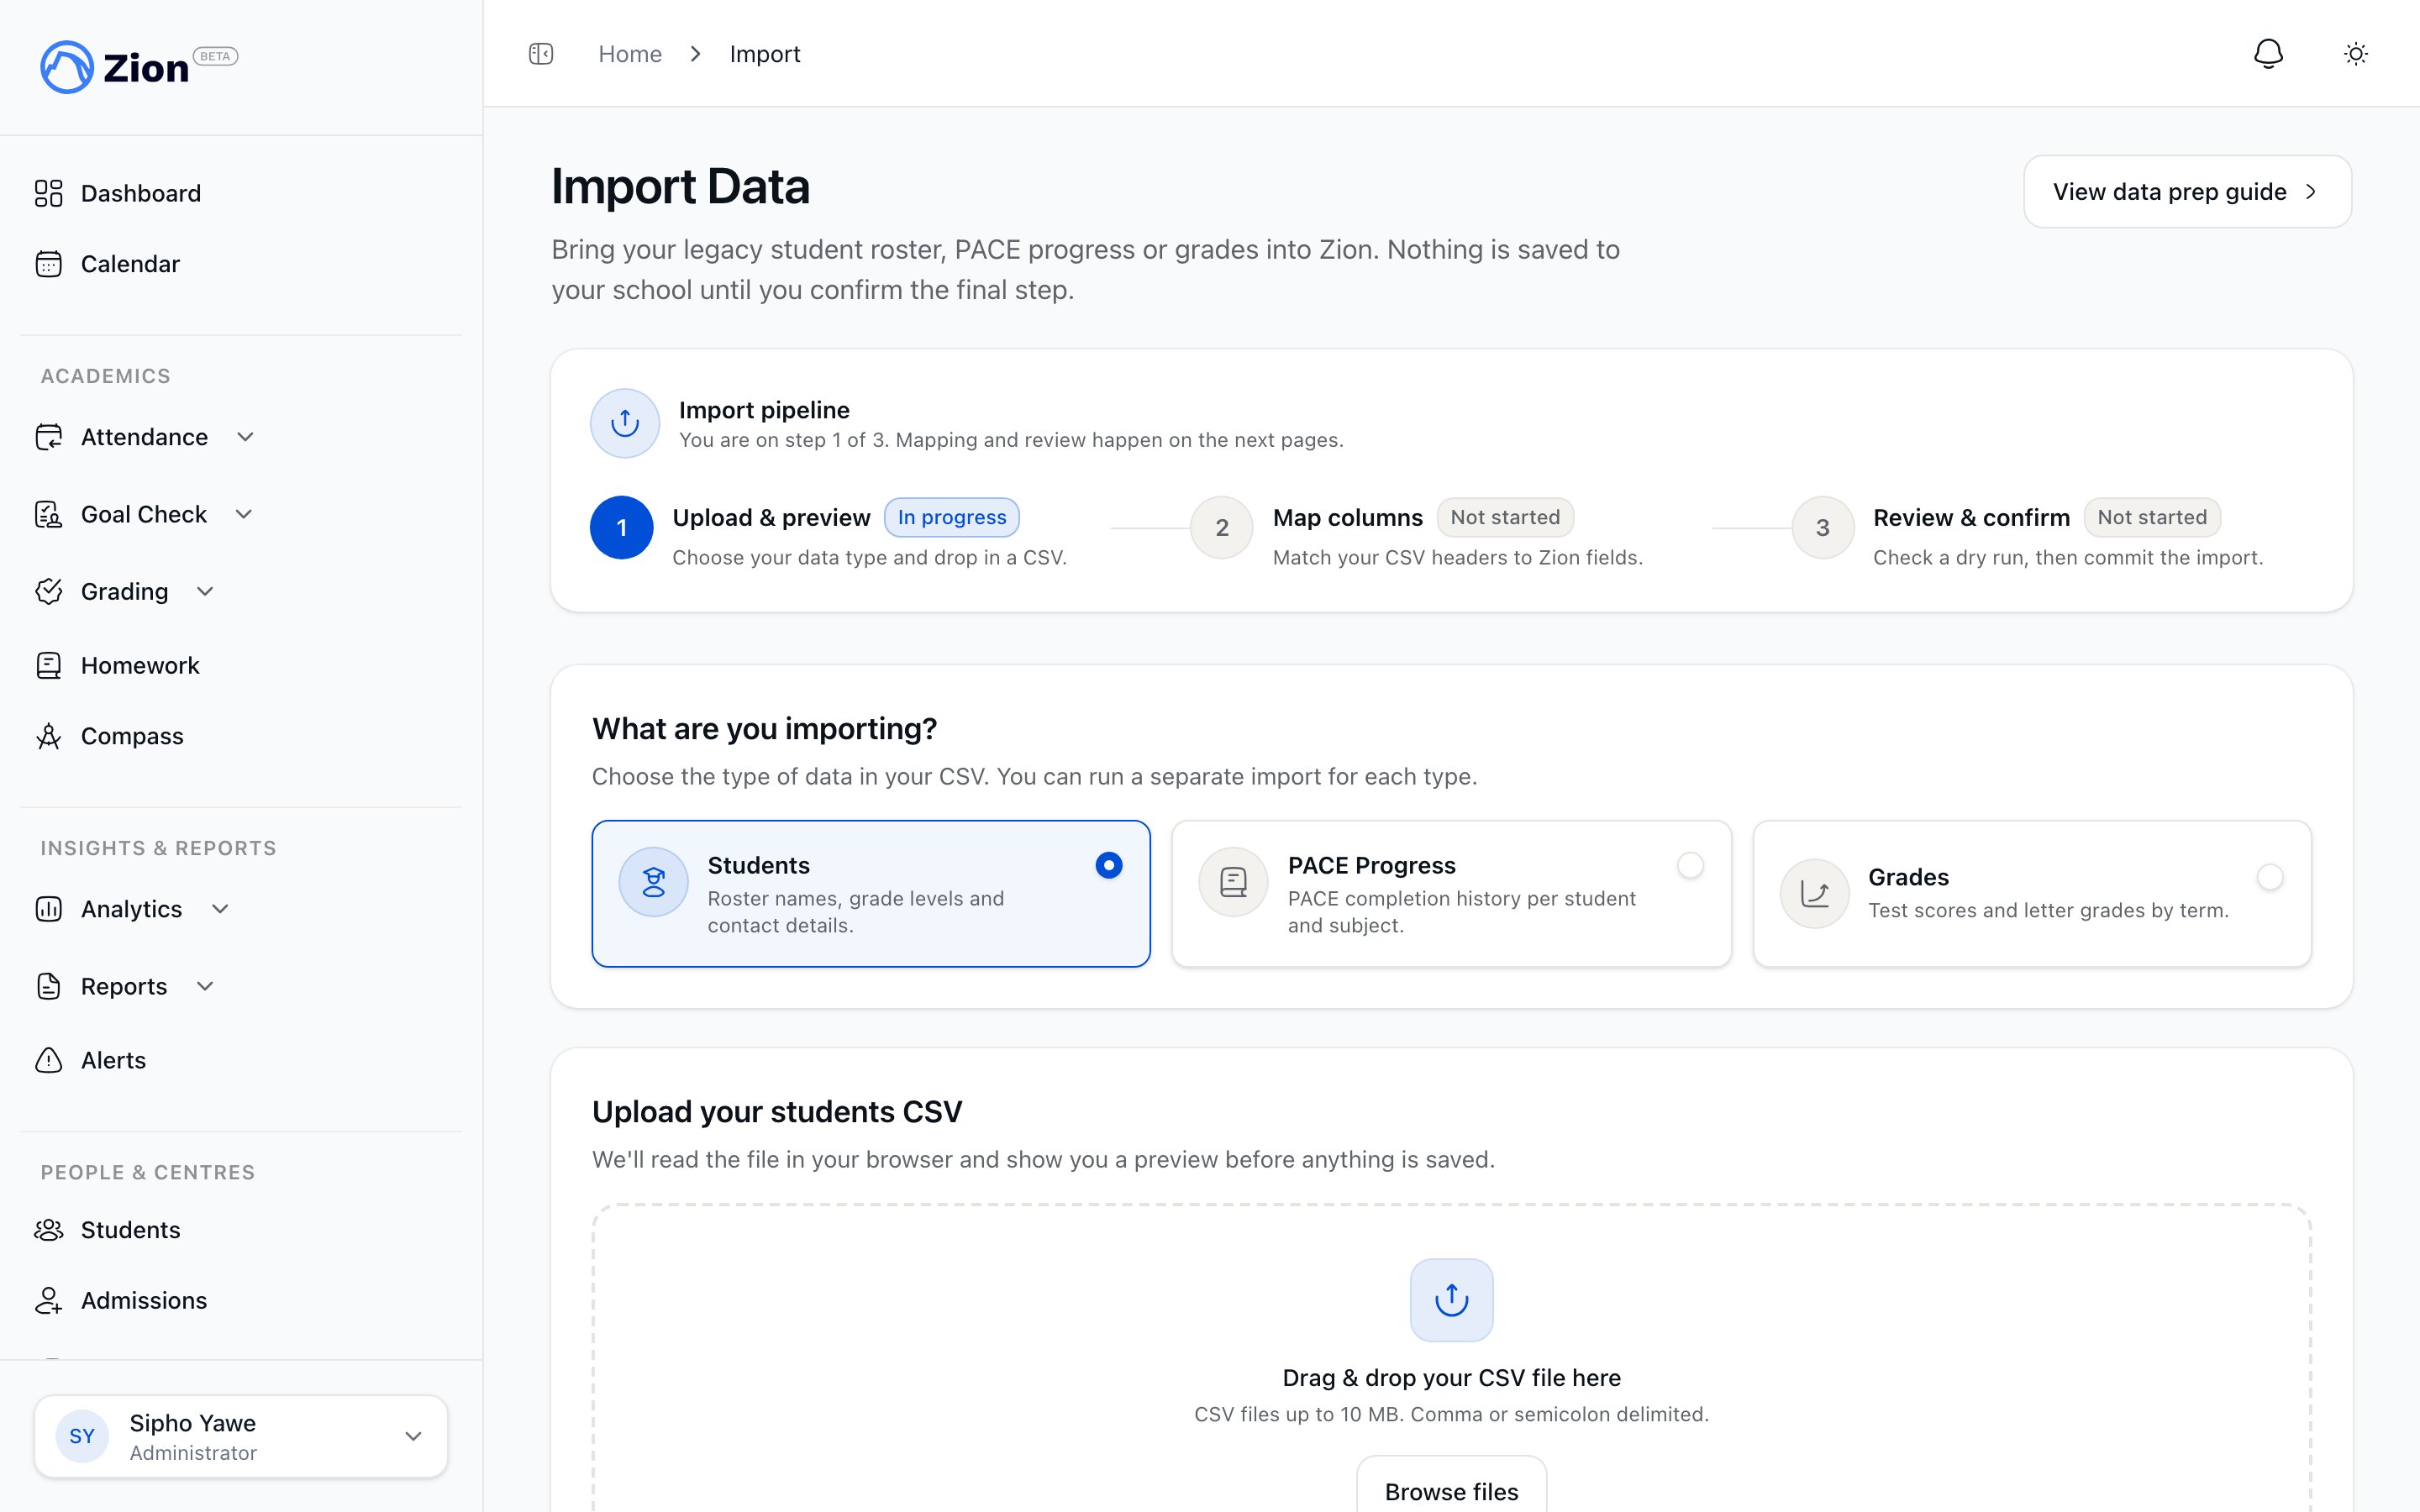Toggle the sidebar panel icon
2420x1512 pixels.
541,54
